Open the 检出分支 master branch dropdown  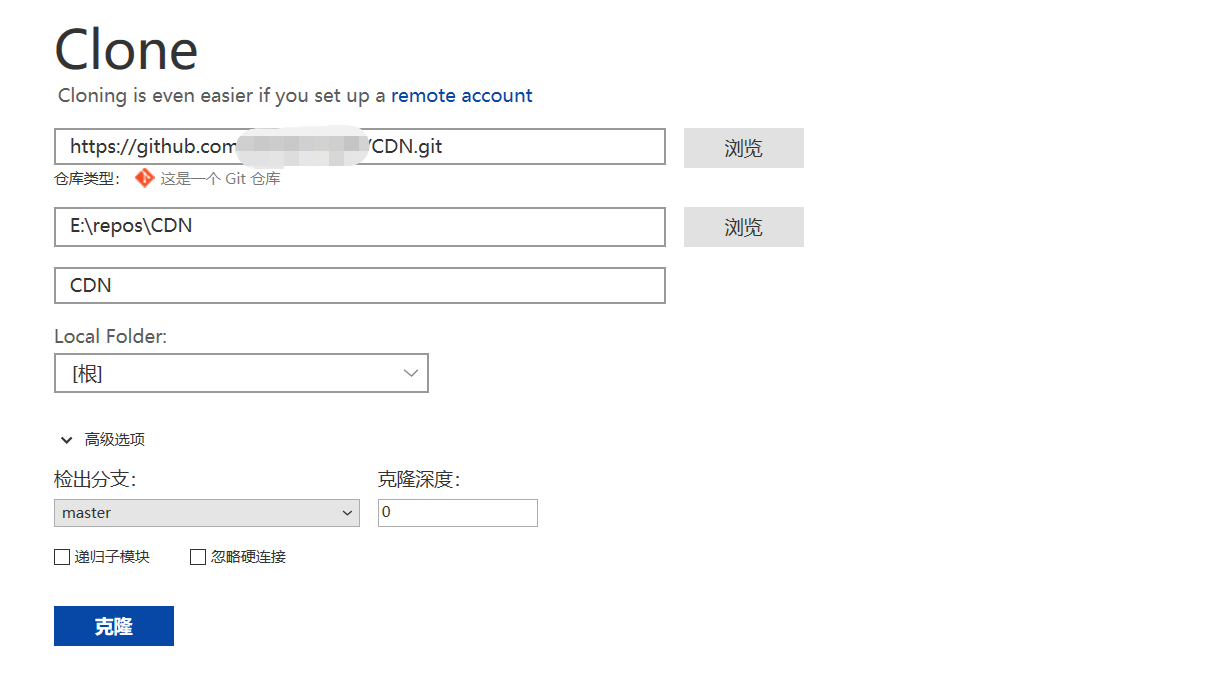pos(206,513)
